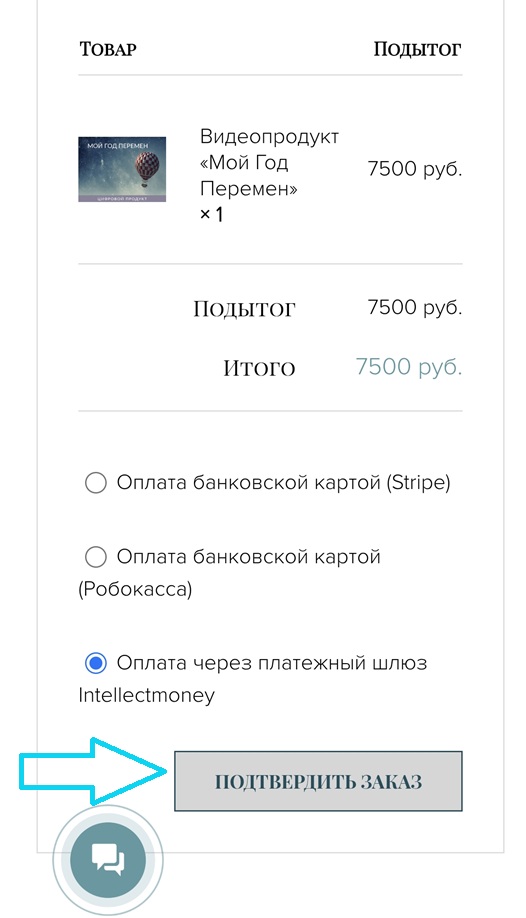The height and width of the screenshot is (918, 526).
Task: Click the blue arrow pointing to button
Action: (94, 772)
